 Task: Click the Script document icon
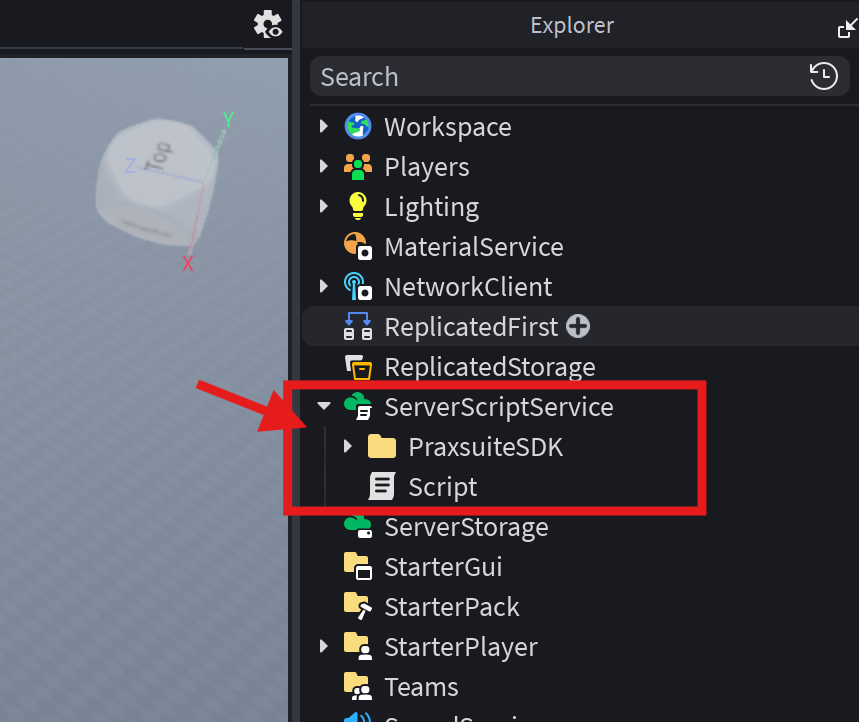click(x=382, y=486)
